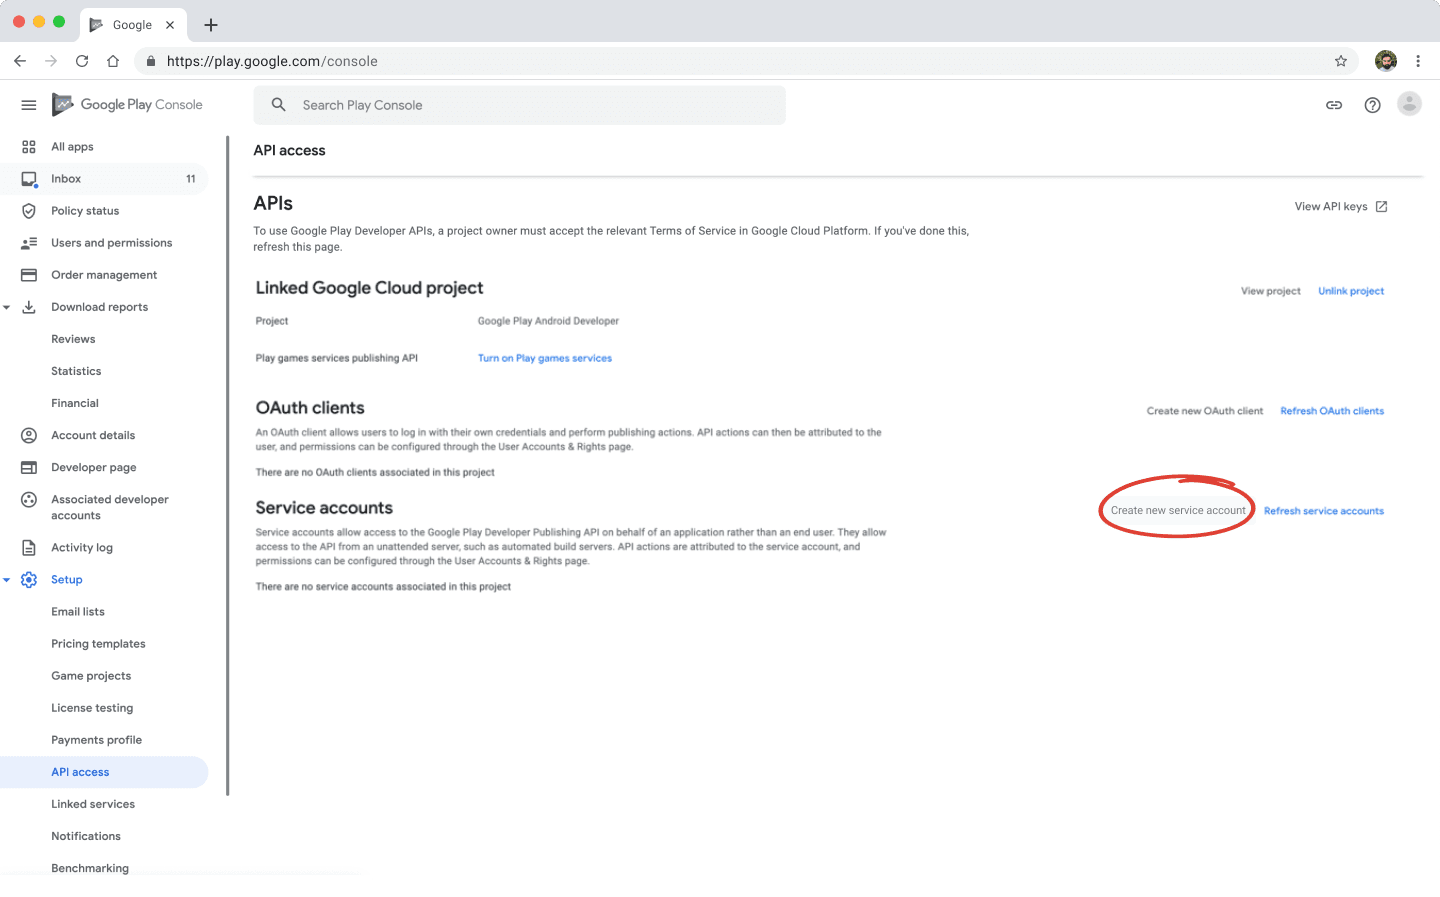Open Order management
1440x897 pixels.
tap(104, 275)
